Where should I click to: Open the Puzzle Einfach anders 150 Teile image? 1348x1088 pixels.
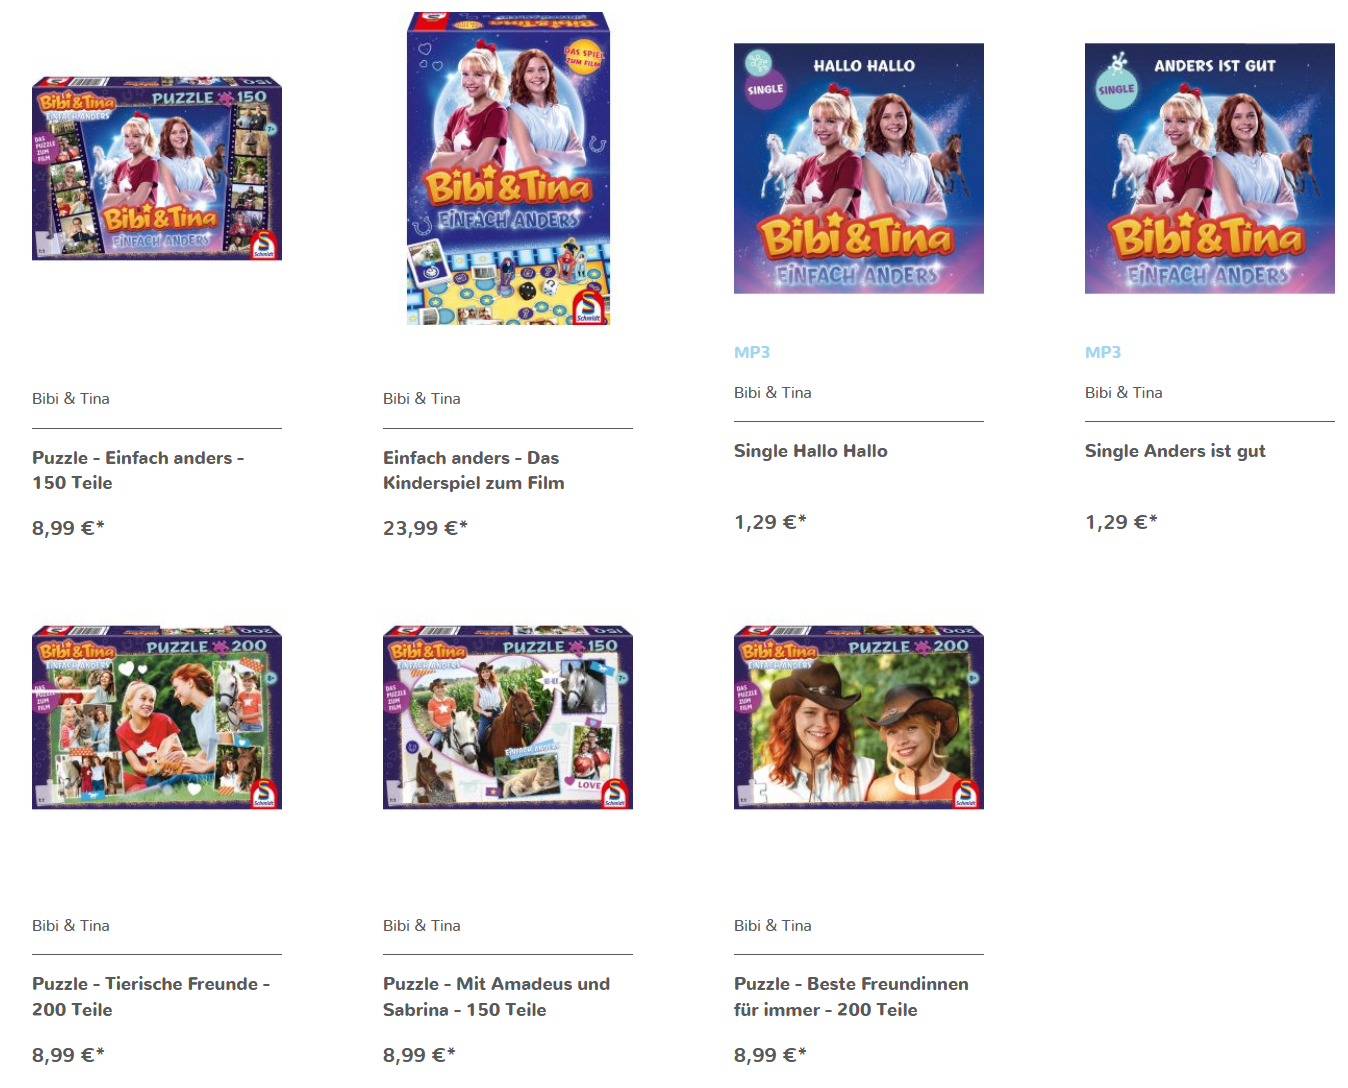point(157,168)
